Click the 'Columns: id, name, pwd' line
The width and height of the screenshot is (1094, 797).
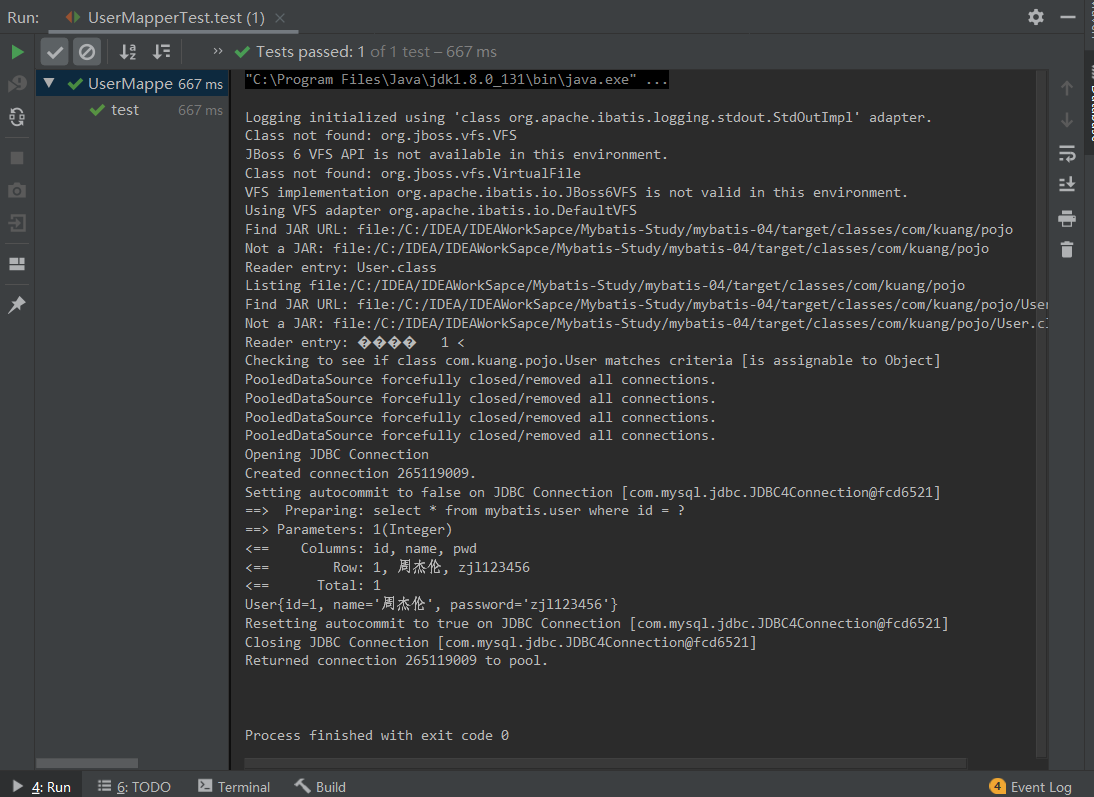click(x=361, y=549)
